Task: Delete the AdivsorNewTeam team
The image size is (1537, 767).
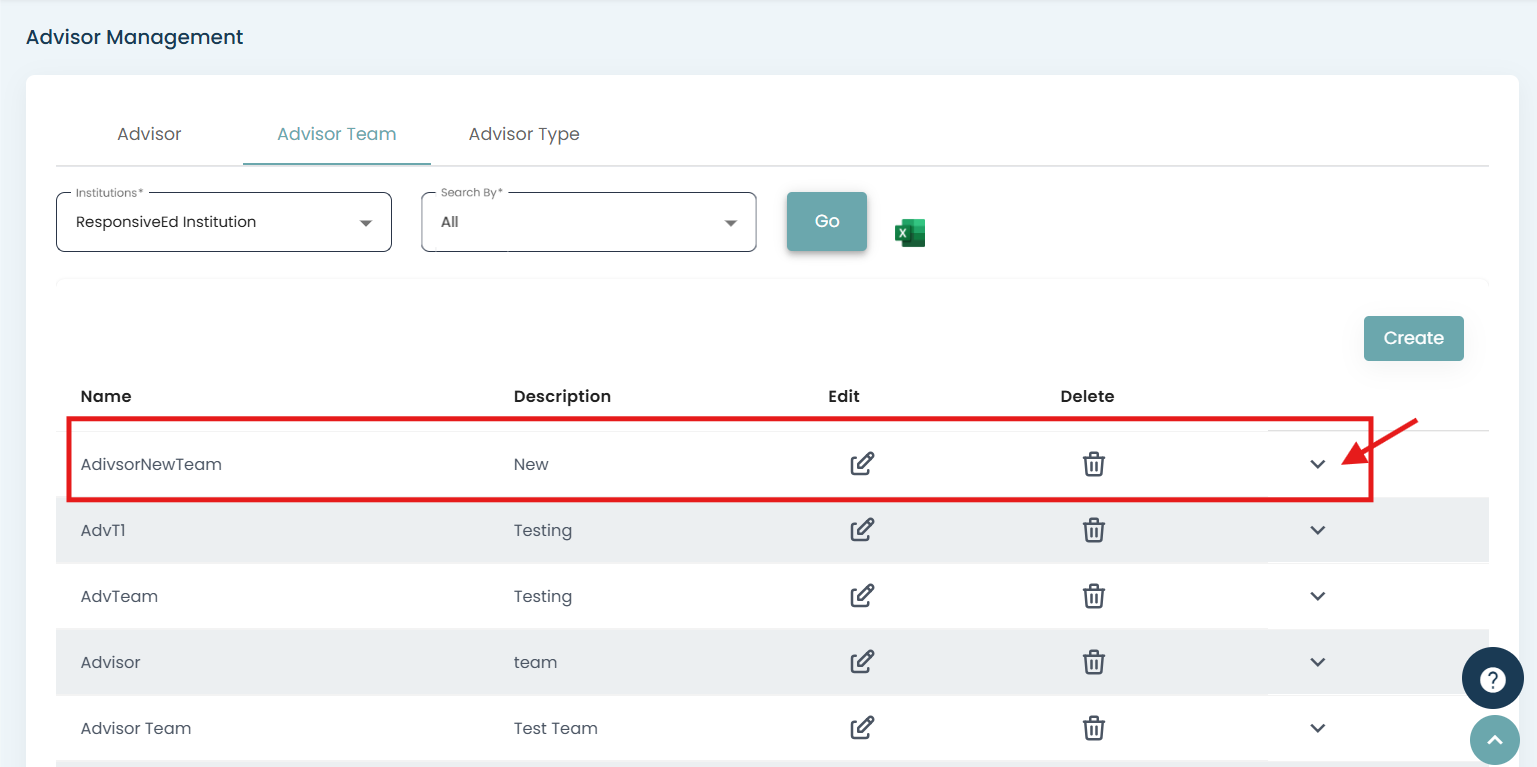Action: [1094, 464]
